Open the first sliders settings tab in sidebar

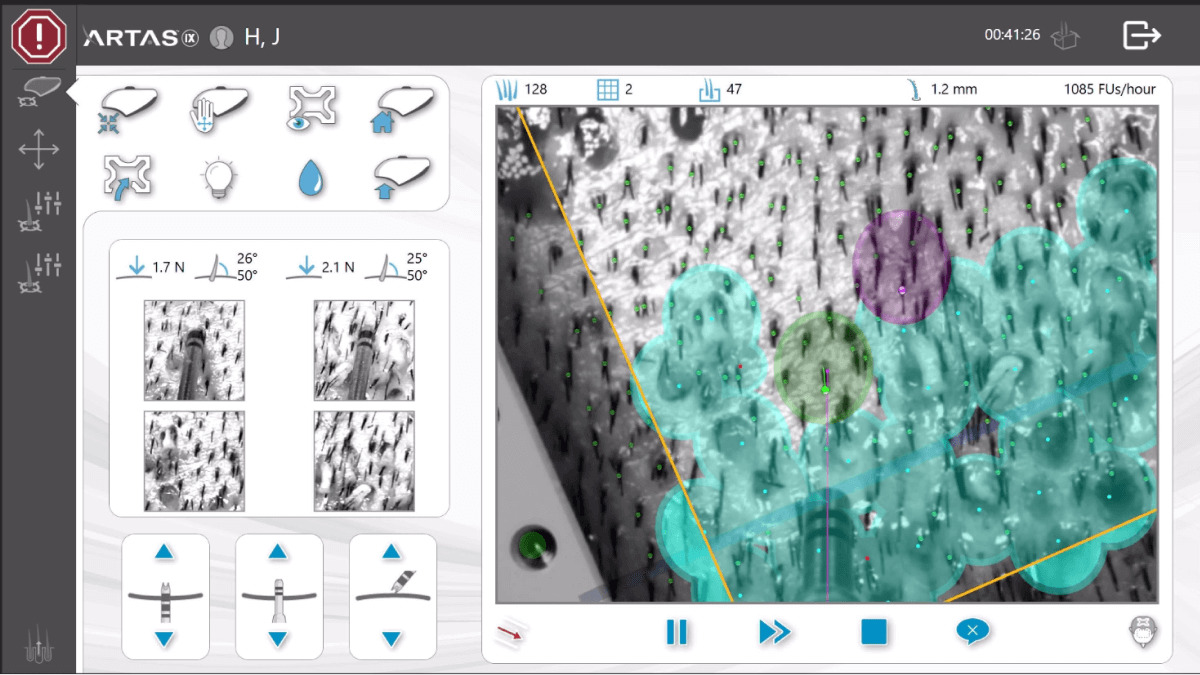click(x=38, y=209)
